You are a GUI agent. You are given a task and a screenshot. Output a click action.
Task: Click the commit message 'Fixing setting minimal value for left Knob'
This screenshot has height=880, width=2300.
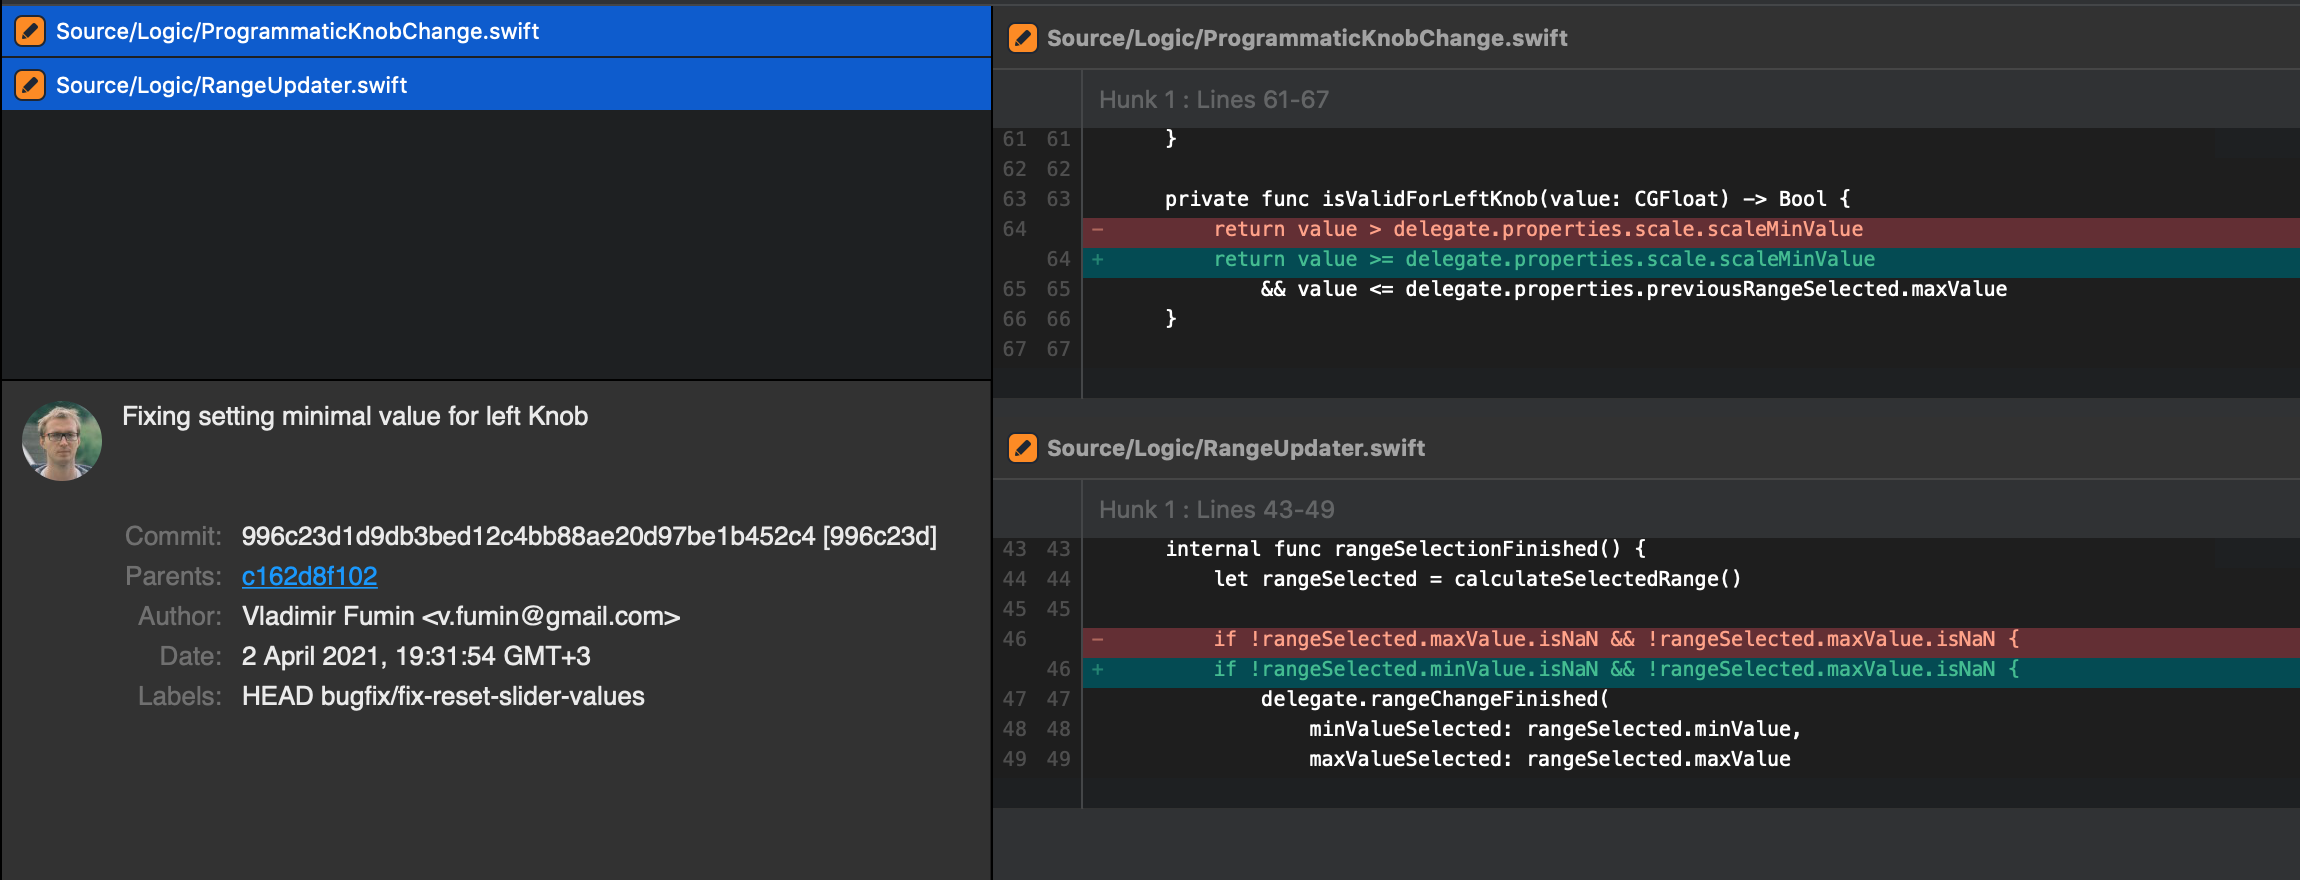[355, 416]
